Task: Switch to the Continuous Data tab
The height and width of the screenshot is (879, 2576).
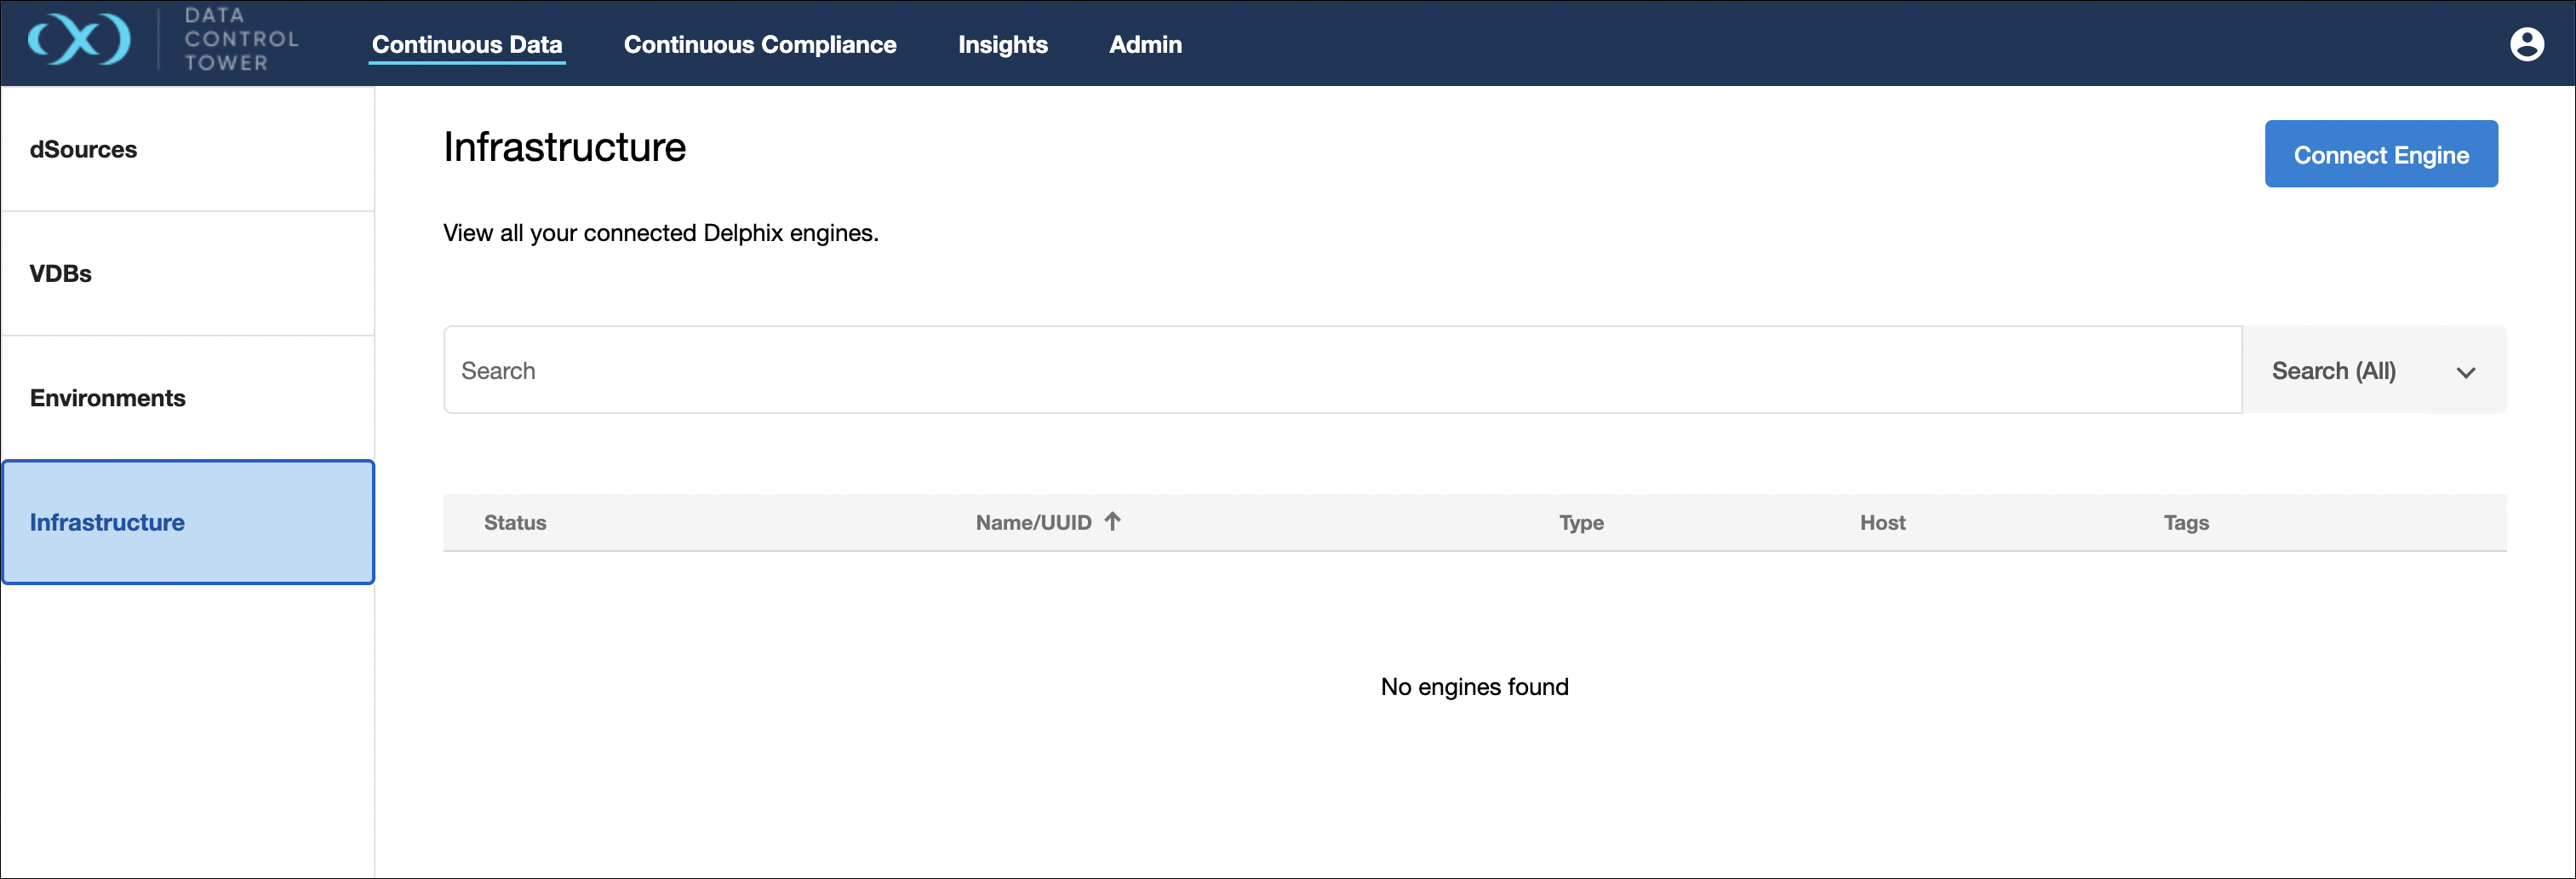Action: (x=466, y=45)
